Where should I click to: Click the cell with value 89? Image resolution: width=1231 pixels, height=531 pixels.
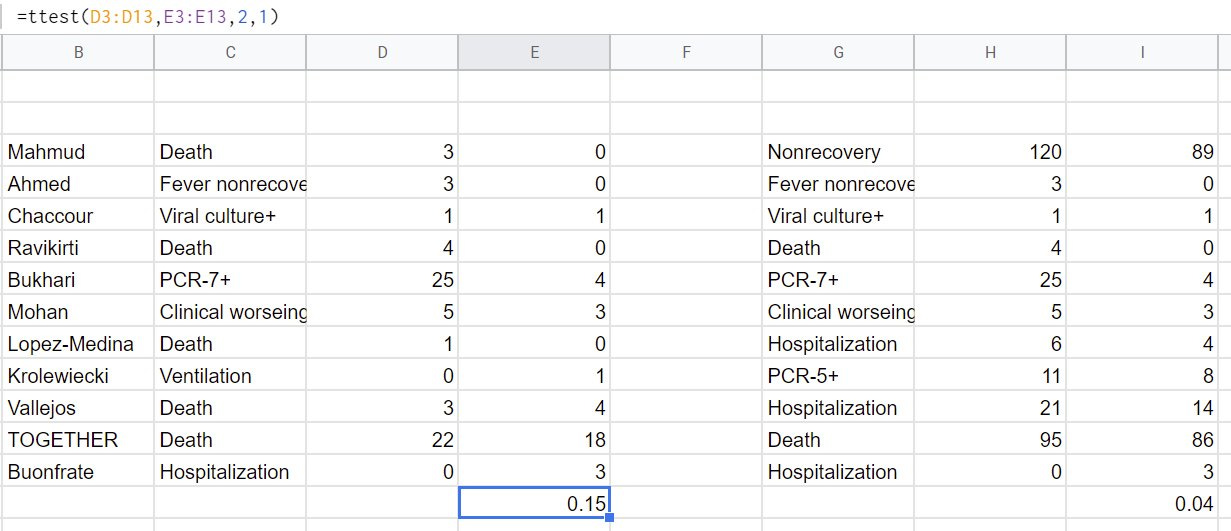coord(1142,152)
